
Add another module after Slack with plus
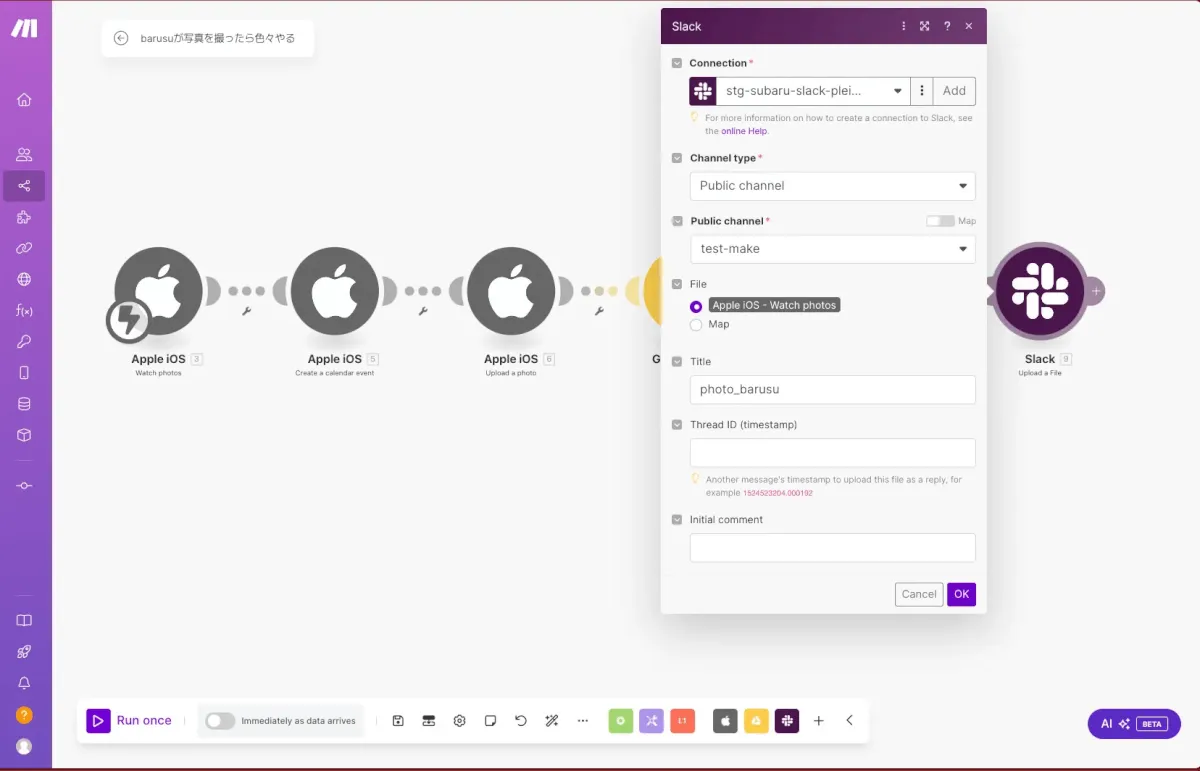point(1096,291)
